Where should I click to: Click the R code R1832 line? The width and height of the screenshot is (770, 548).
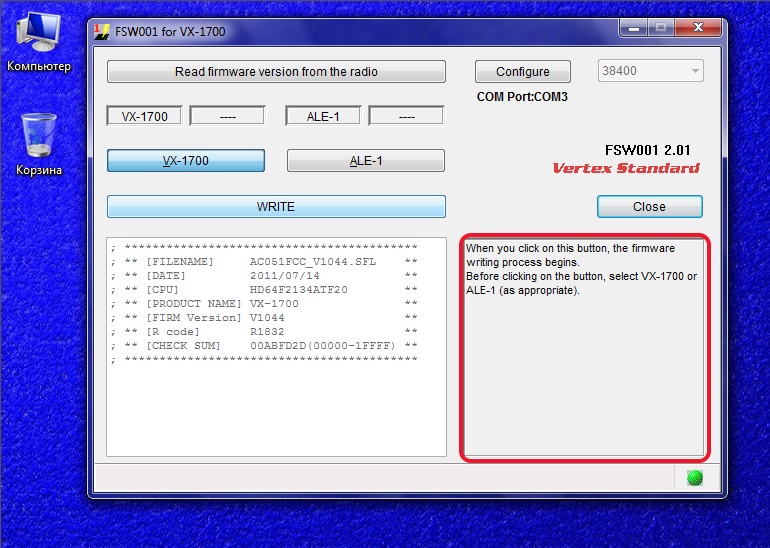point(264,331)
